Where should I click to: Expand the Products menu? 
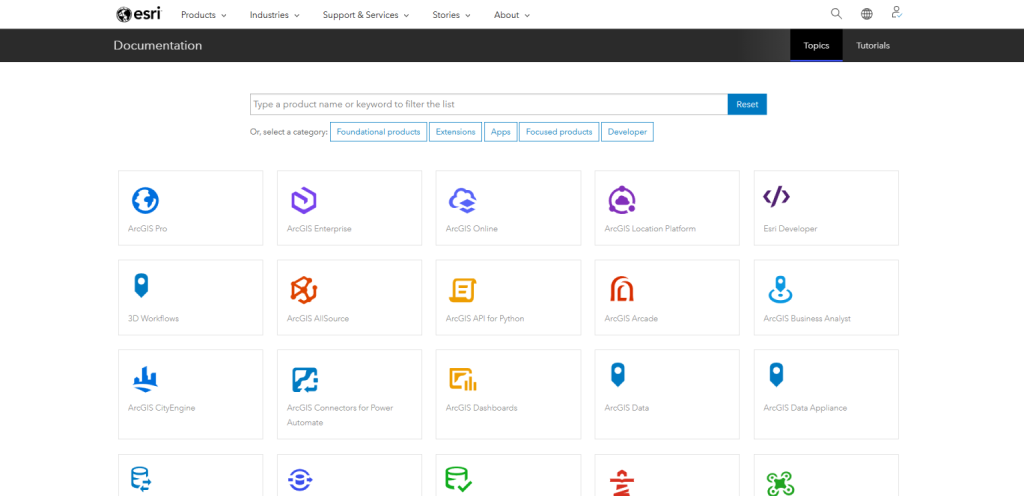(204, 15)
